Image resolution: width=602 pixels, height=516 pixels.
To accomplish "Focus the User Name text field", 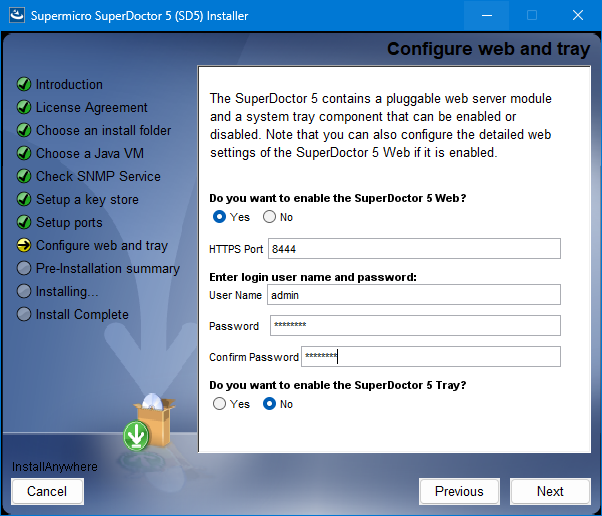I will (414, 295).
